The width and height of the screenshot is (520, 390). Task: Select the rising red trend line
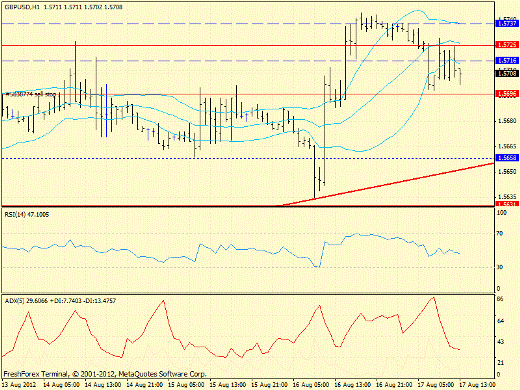388,184
